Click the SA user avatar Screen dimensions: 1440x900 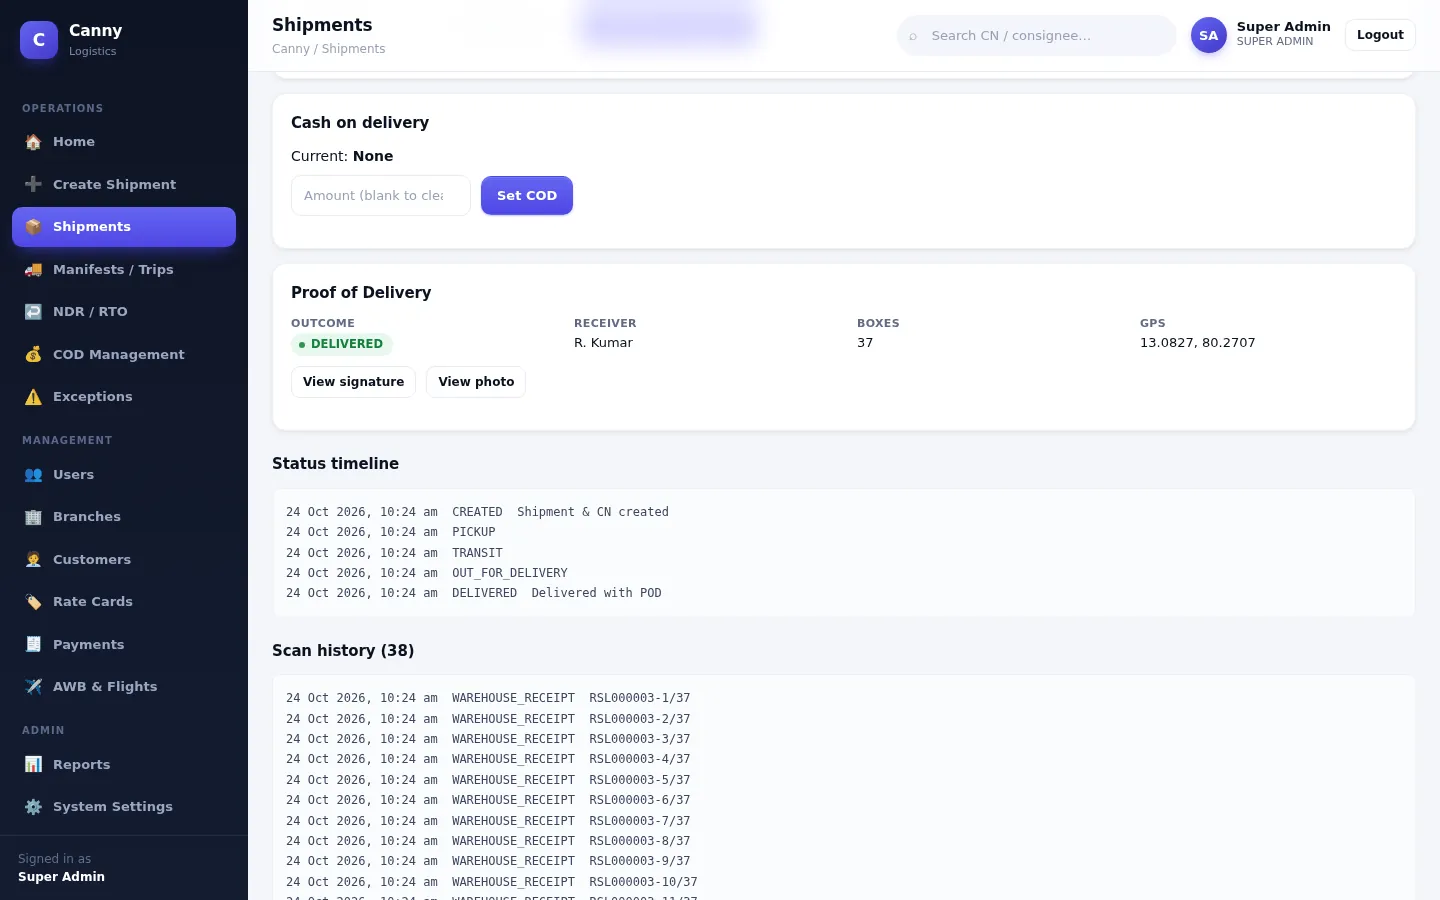click(x=1208, y=35)
